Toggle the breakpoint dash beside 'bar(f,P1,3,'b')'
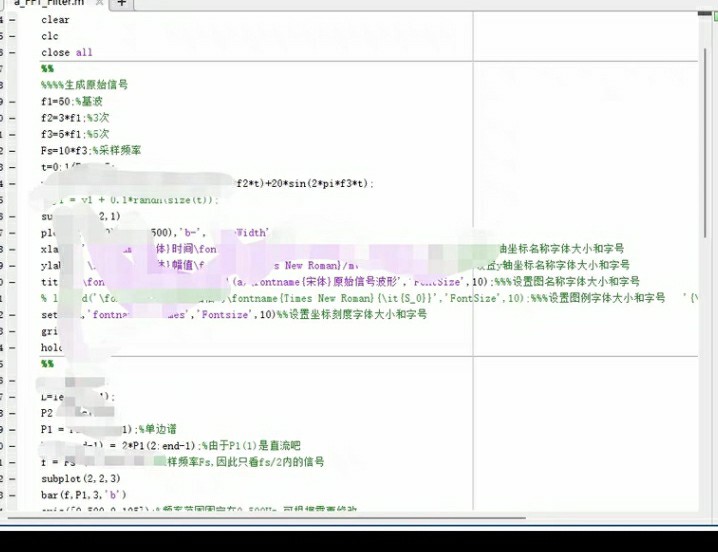The width and height of the screenshot is (718, 552). (x=12, y=495)
